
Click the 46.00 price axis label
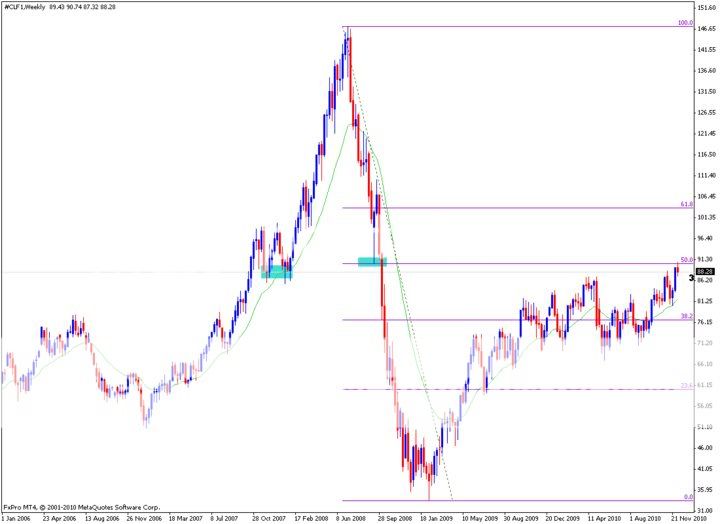click(x=706, y=448)
